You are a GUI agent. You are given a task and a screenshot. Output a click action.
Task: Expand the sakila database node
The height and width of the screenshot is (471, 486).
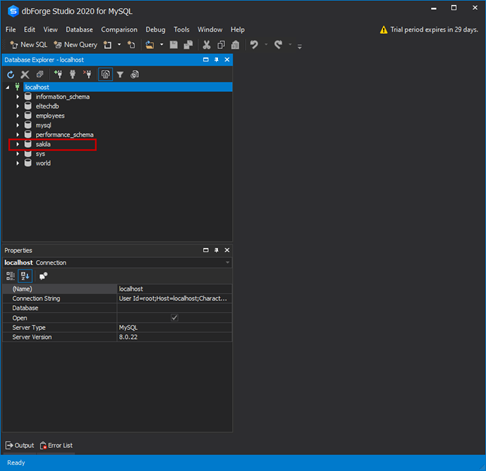tap(18, 144)
